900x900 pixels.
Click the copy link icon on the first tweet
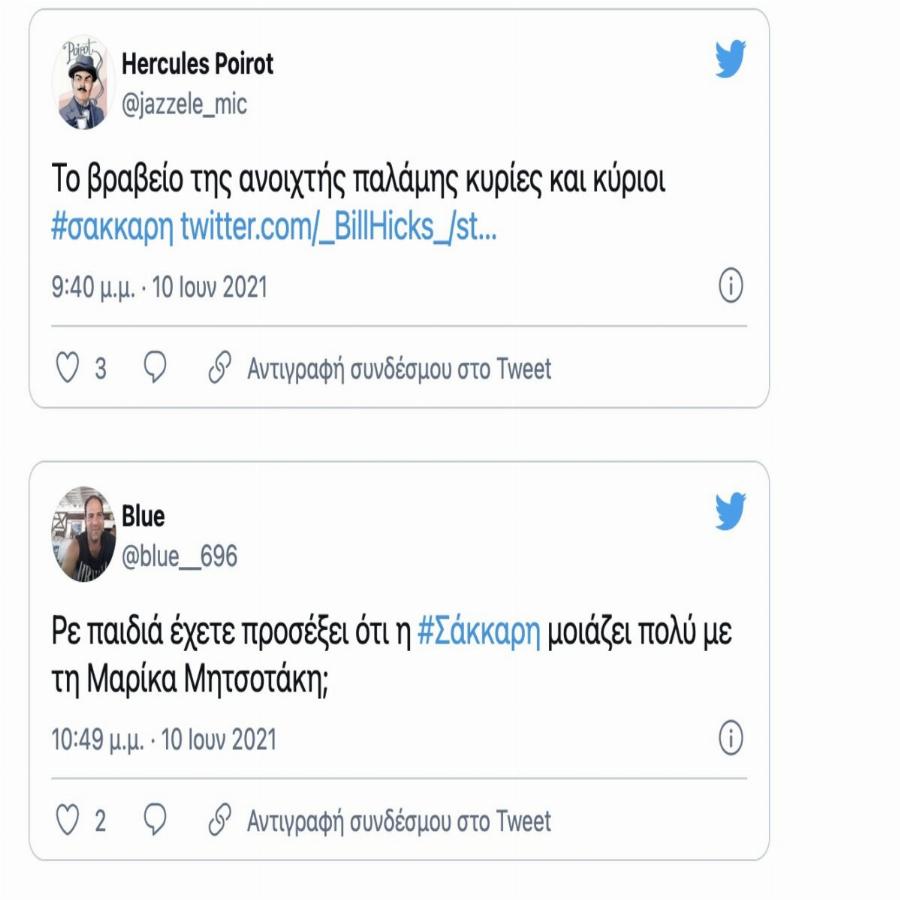(x=216, y=367)
